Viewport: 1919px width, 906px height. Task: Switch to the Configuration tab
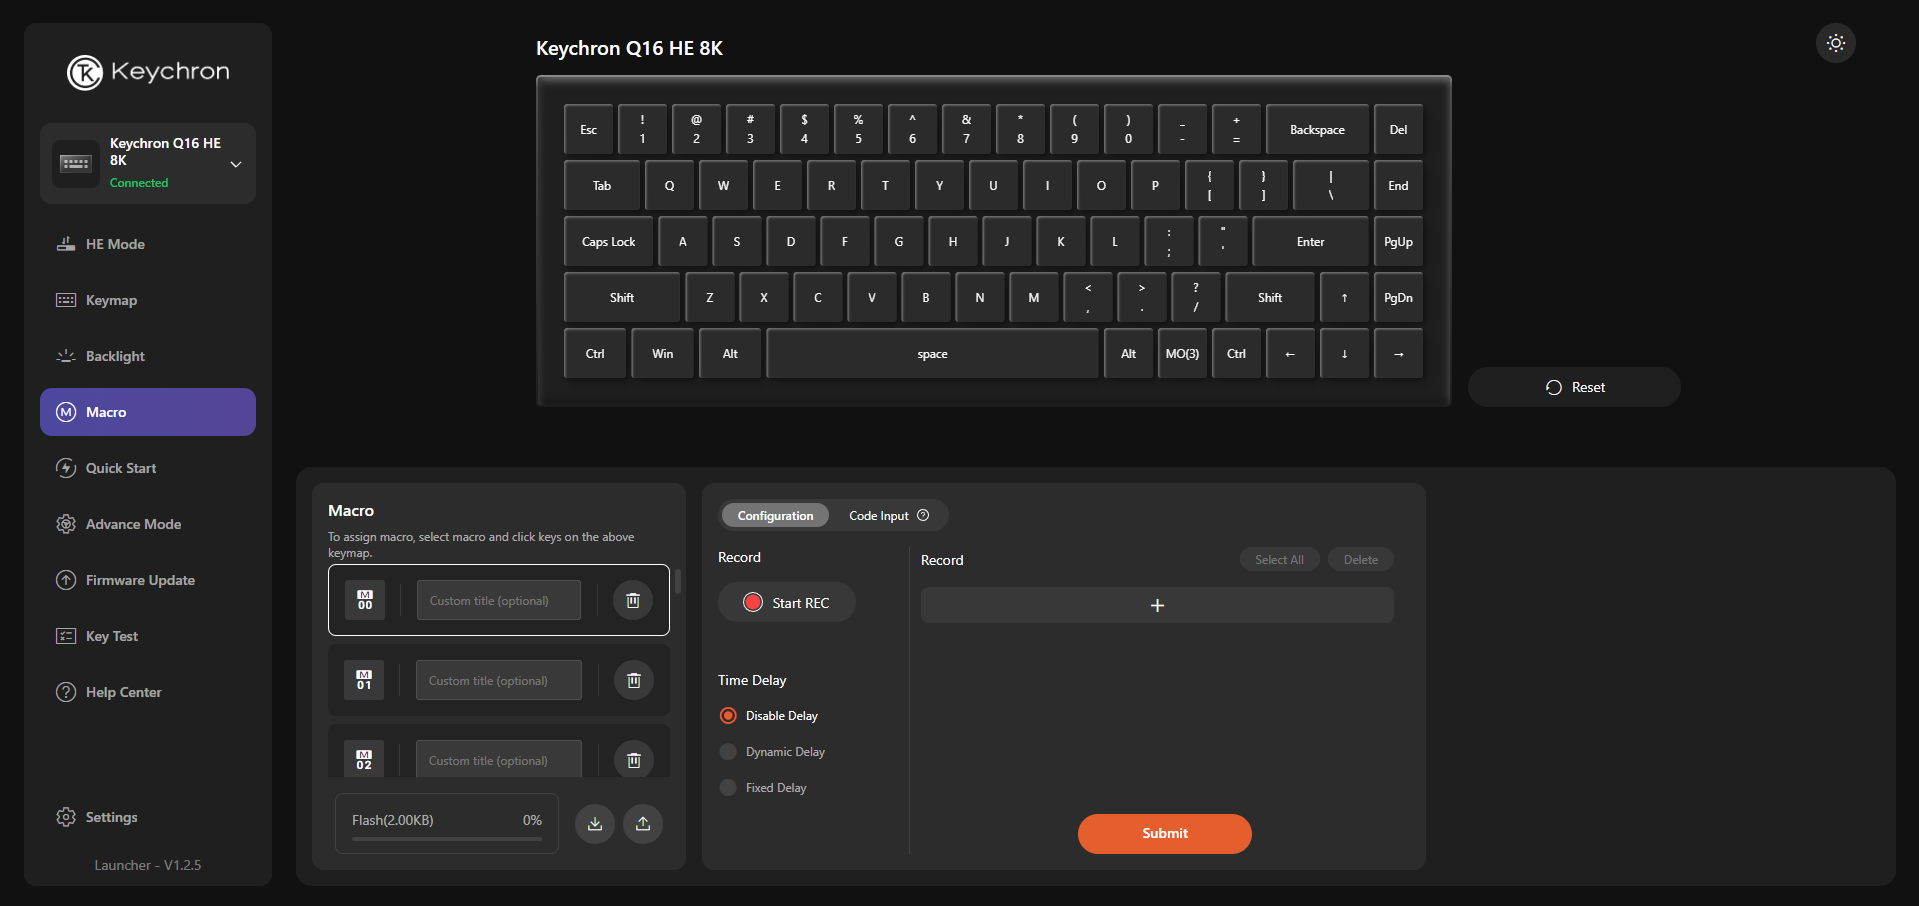775,516
